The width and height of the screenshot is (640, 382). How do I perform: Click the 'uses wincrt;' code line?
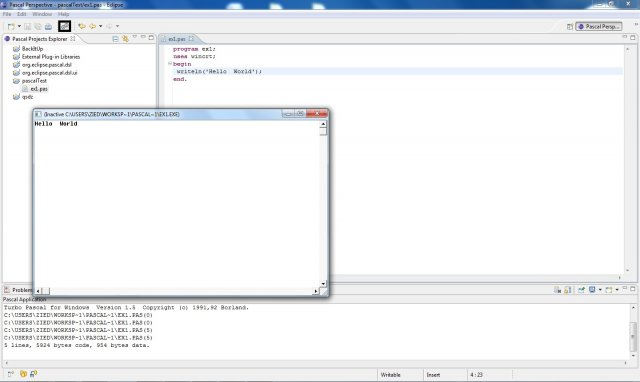(x=194, y=56)
